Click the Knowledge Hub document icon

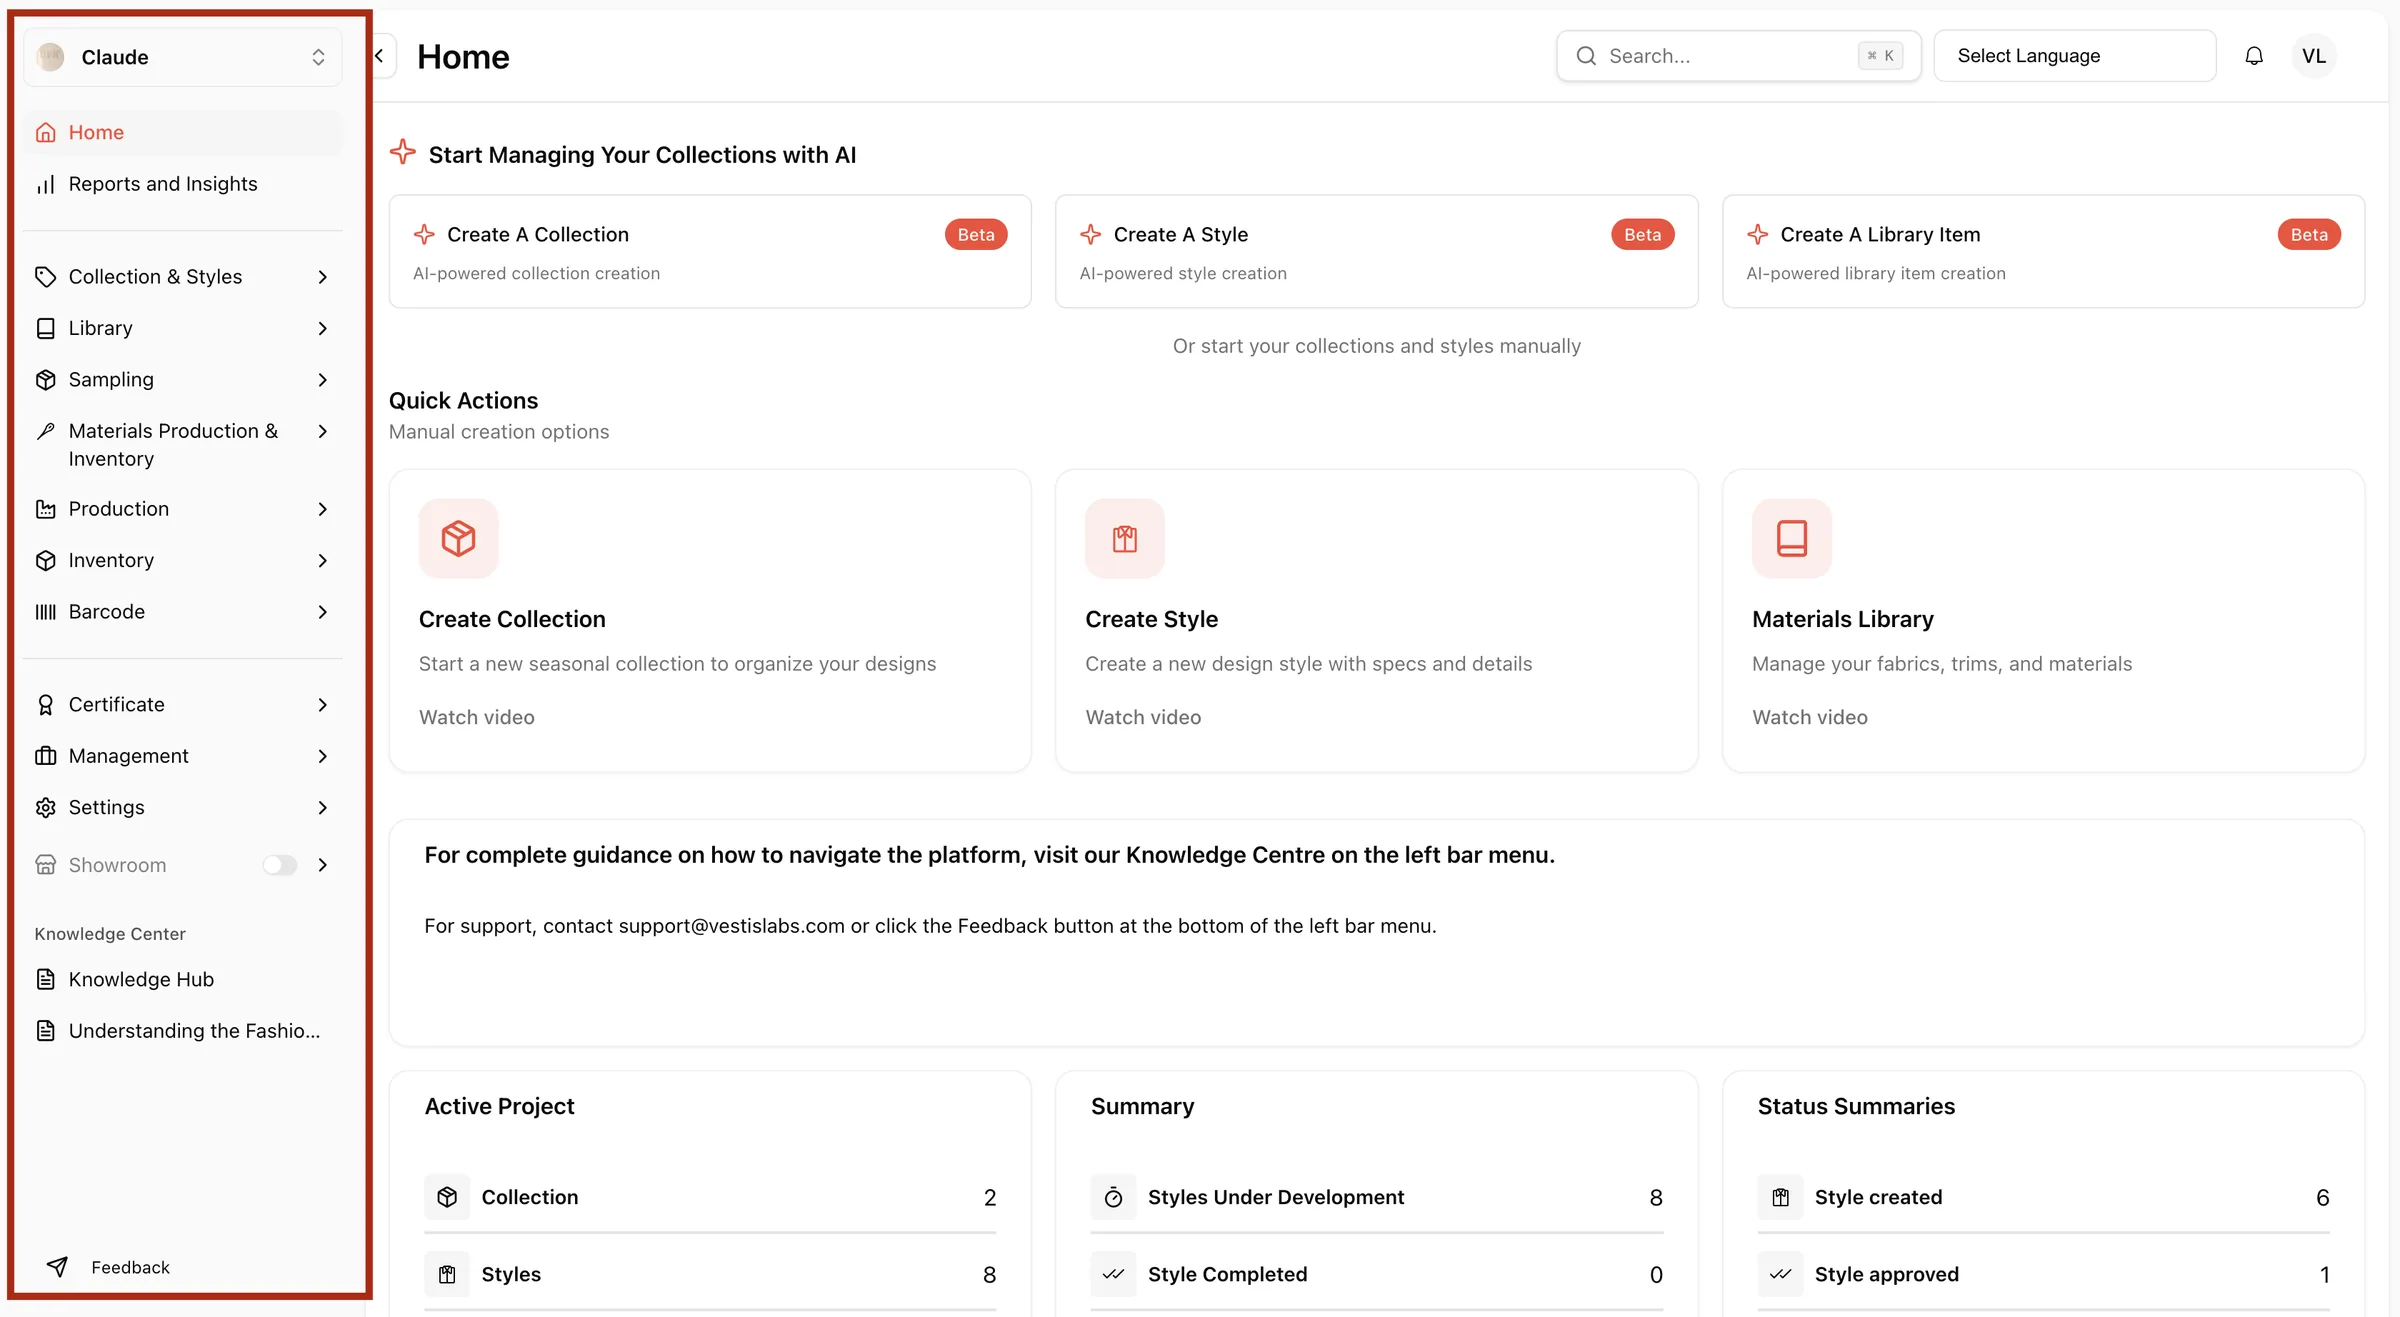(46, 980)
